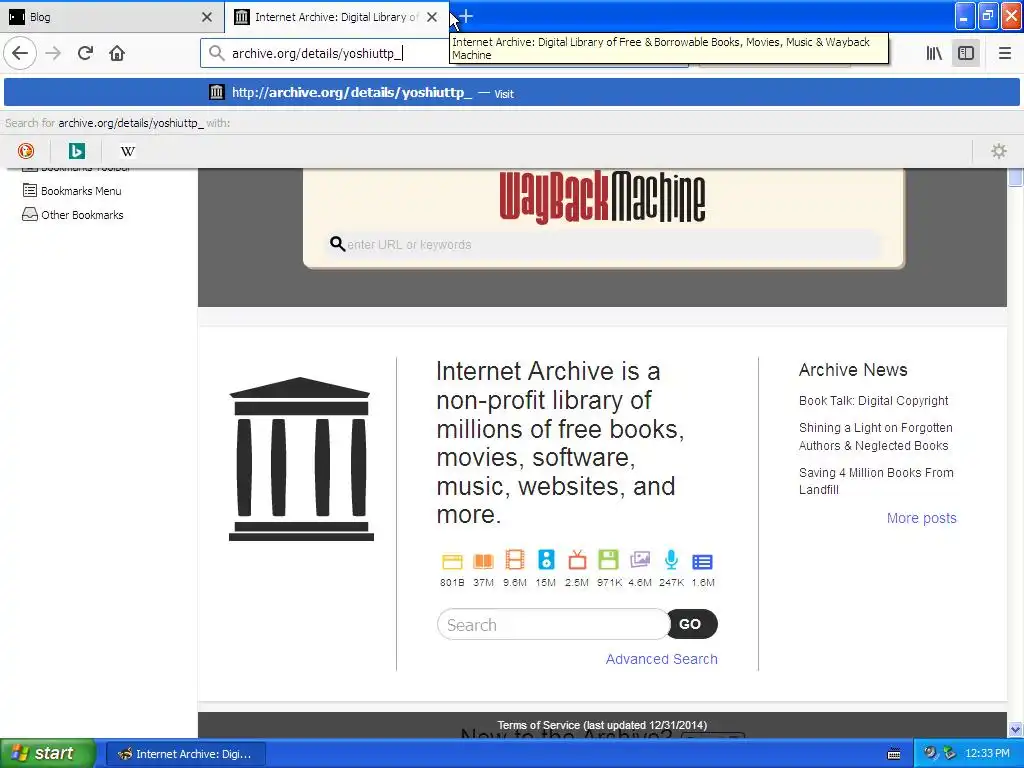This screenshot has width=1024, height=768.
Task: Visit the suggested archive.org/details/yoshiuttp_ URL
Action: point(512,93)
